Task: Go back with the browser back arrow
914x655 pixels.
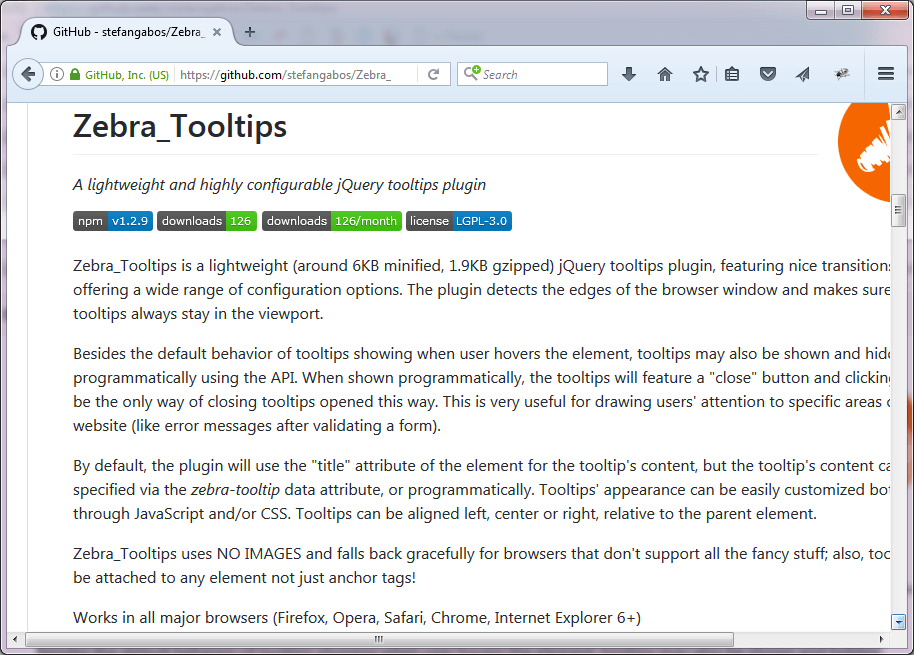Action: pyautogui.click(x=28, y=74)
